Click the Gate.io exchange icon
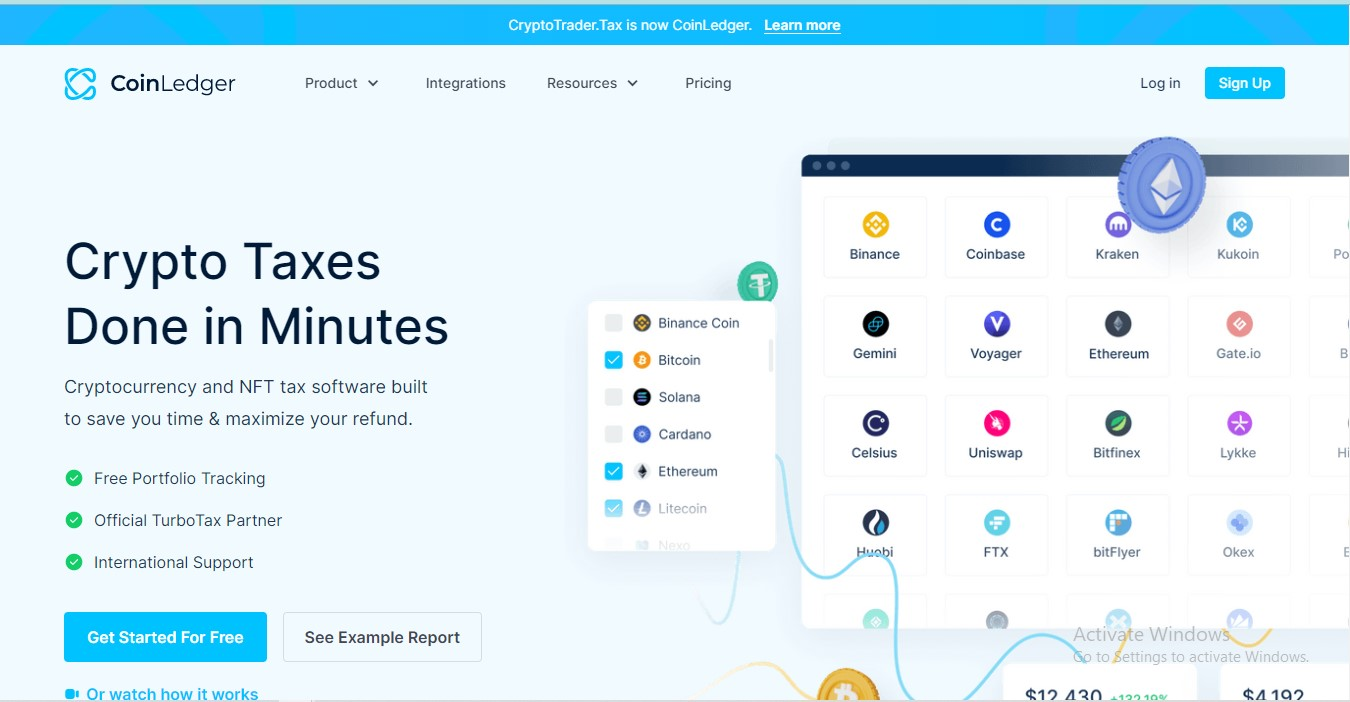Image resolution: width=1350 pixels, height=702 pixels. (1239, 324)
